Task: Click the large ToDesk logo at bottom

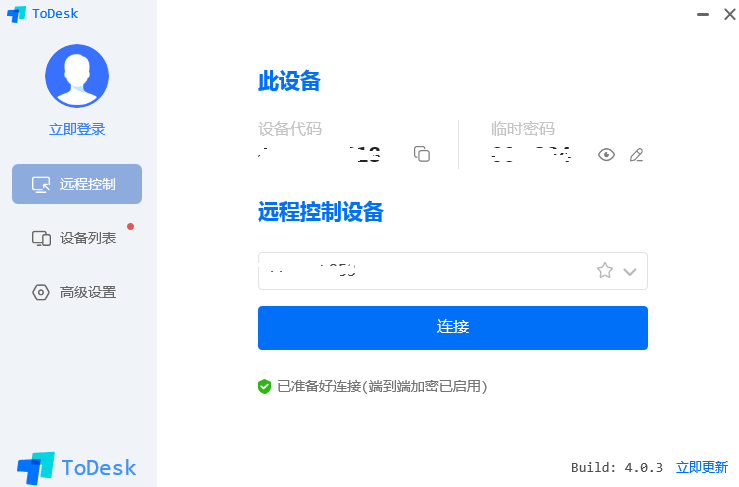Action: pyautogui.click(x=76, y=468)
